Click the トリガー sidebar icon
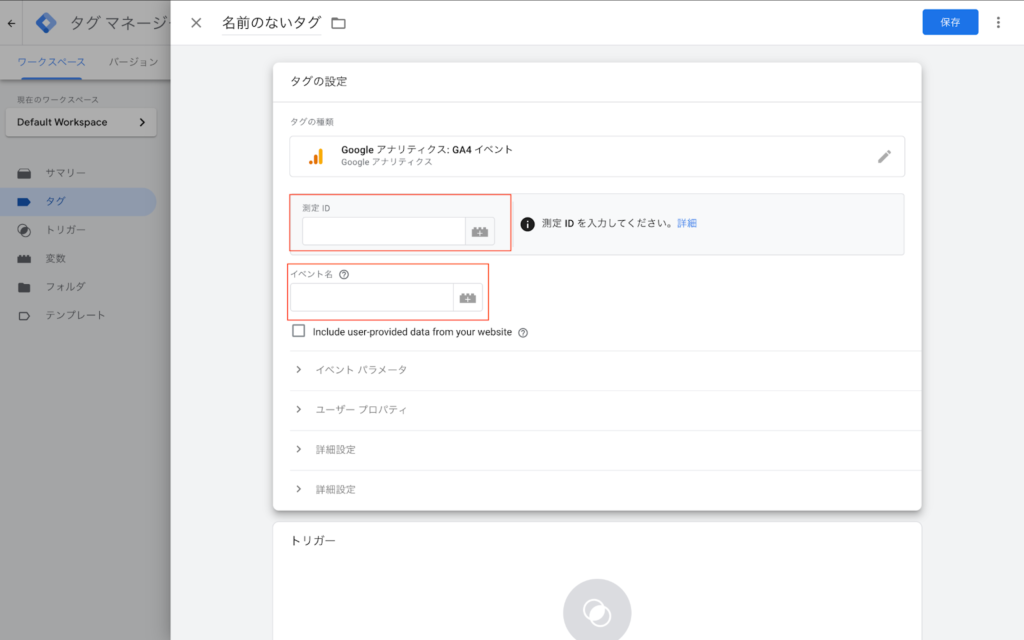Viewport: 1024px width, 640px height. coord(24,230)
